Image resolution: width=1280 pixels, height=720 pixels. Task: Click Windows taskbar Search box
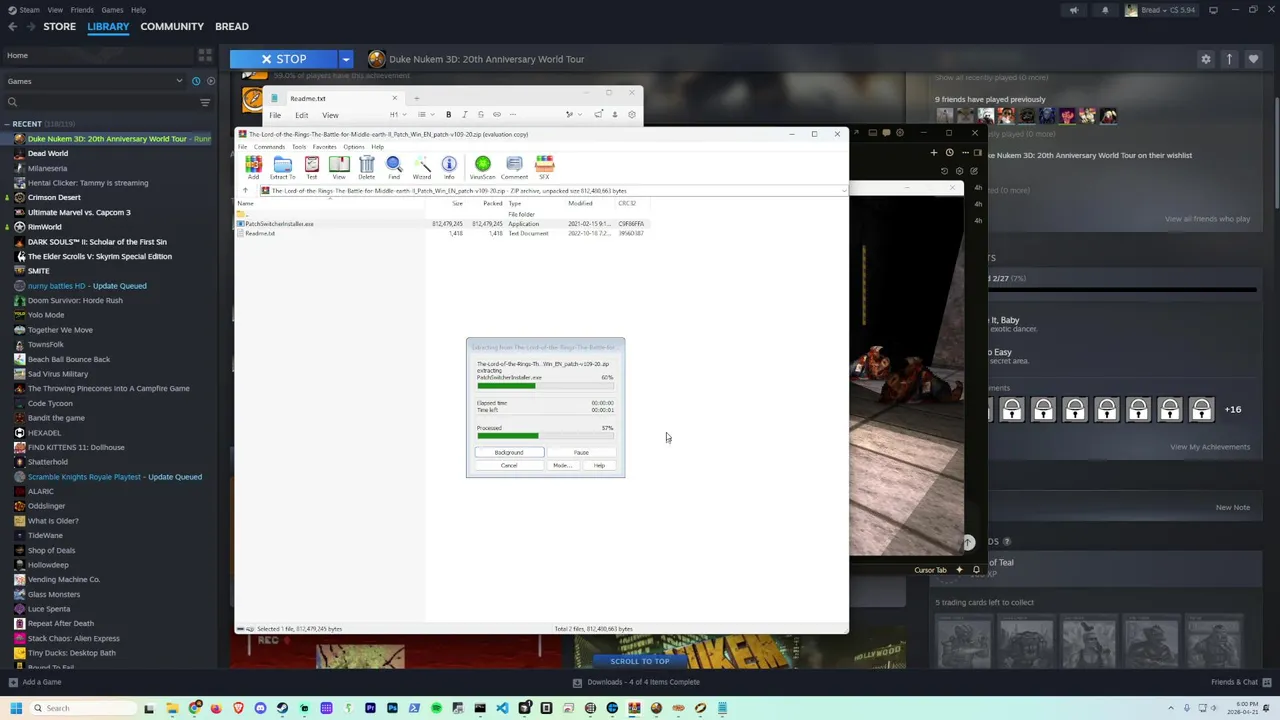[x=84, y=708]
